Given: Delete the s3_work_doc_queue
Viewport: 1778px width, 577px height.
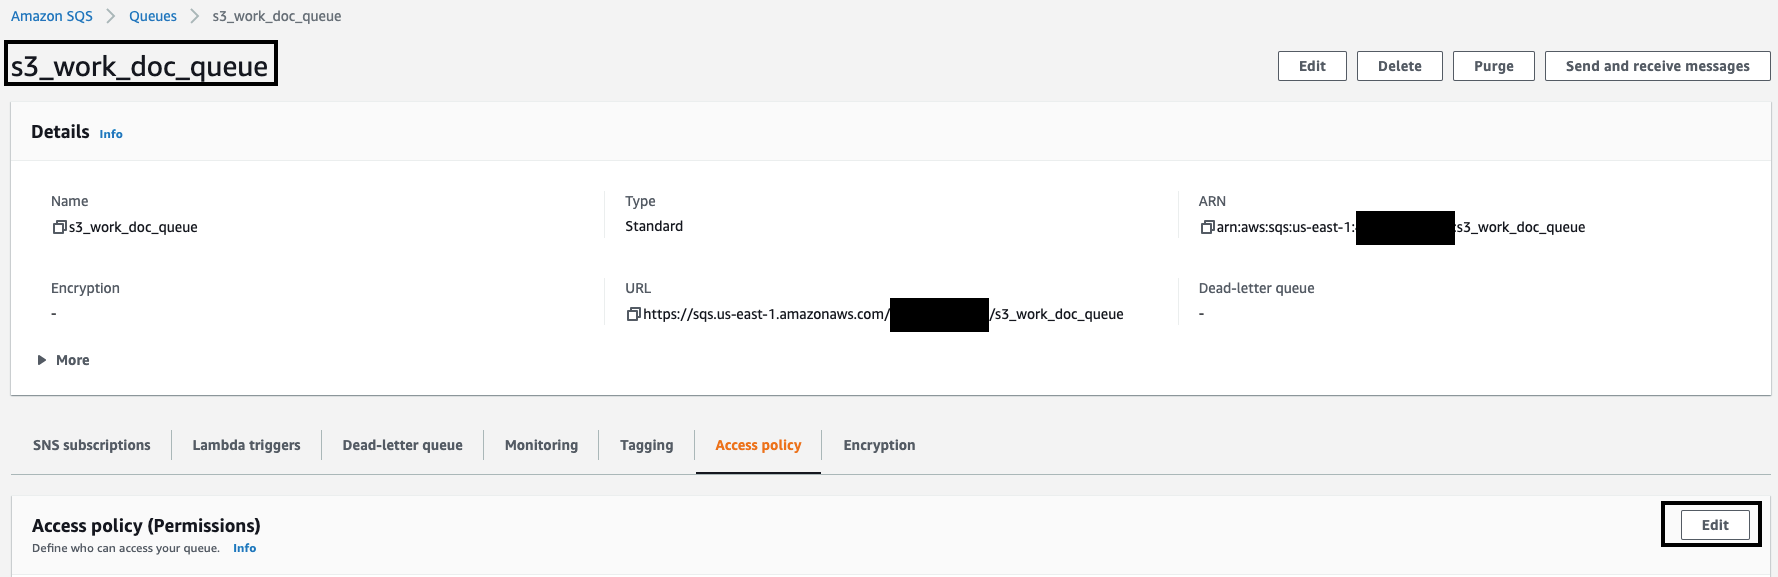Looking at the screenshot, I should pyautogui.click(x=1399, y=65).
